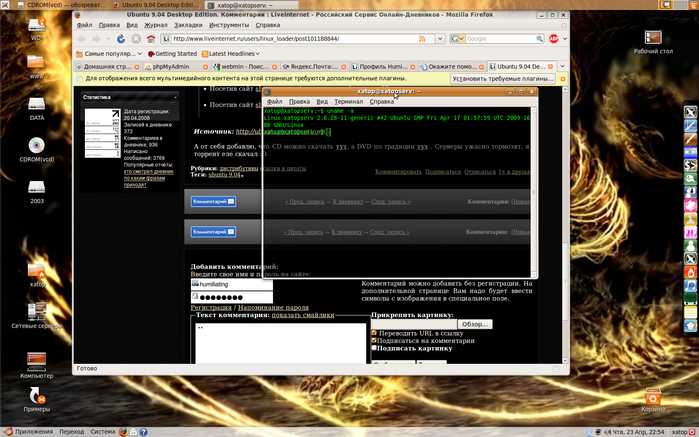Open the Компьютер desktop icon
Screen dimensions: 699x437
click(x=37, y=365)
